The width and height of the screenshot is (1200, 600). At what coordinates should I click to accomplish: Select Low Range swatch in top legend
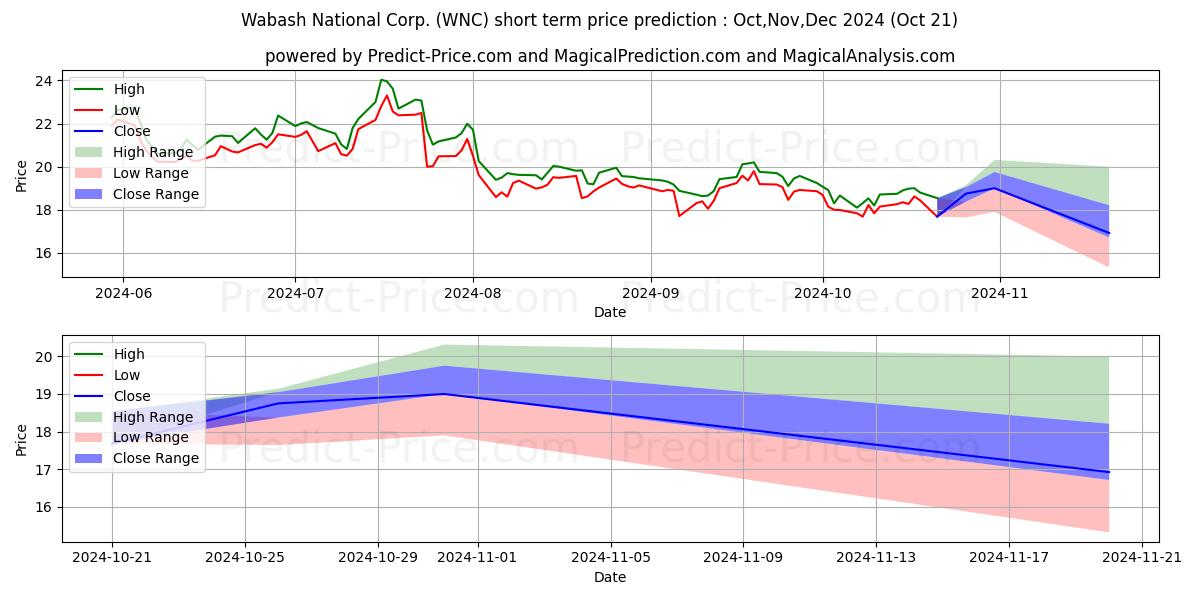[90, 173]
